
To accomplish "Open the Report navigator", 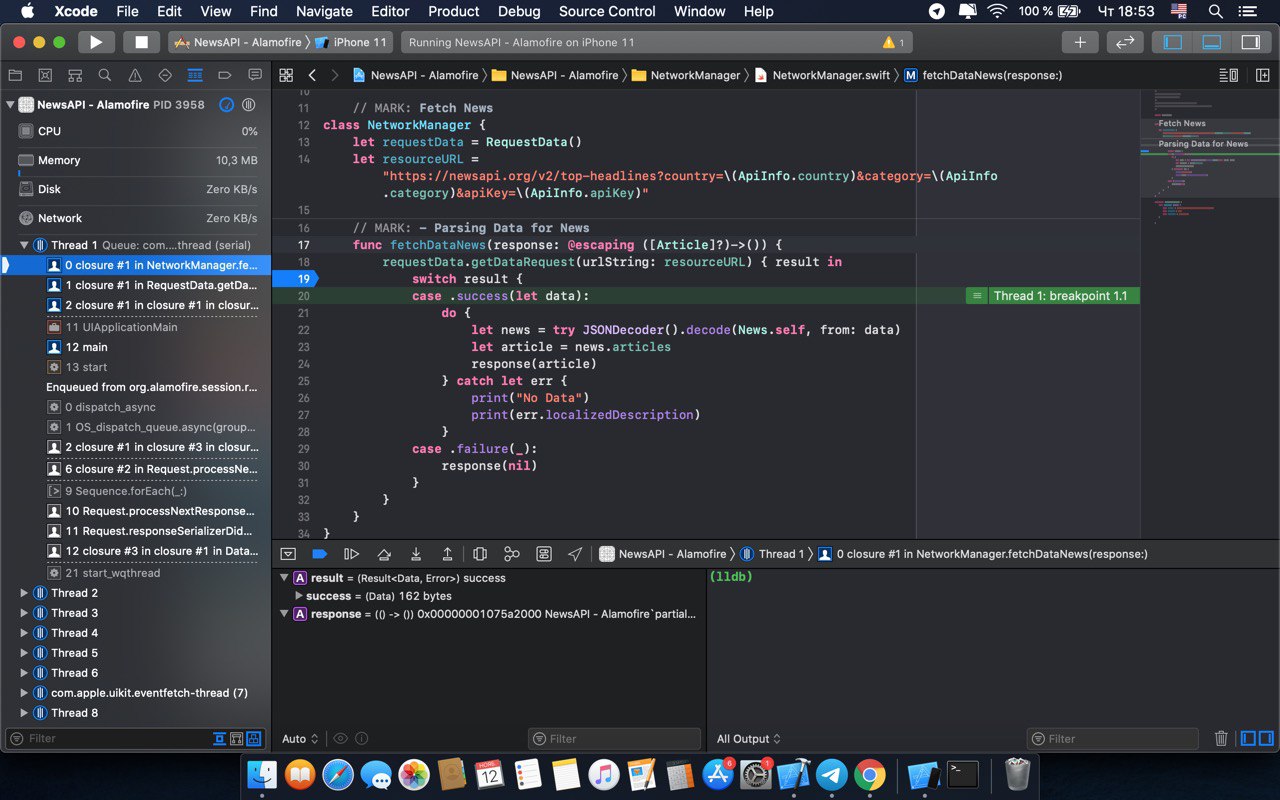I will 255,75.
